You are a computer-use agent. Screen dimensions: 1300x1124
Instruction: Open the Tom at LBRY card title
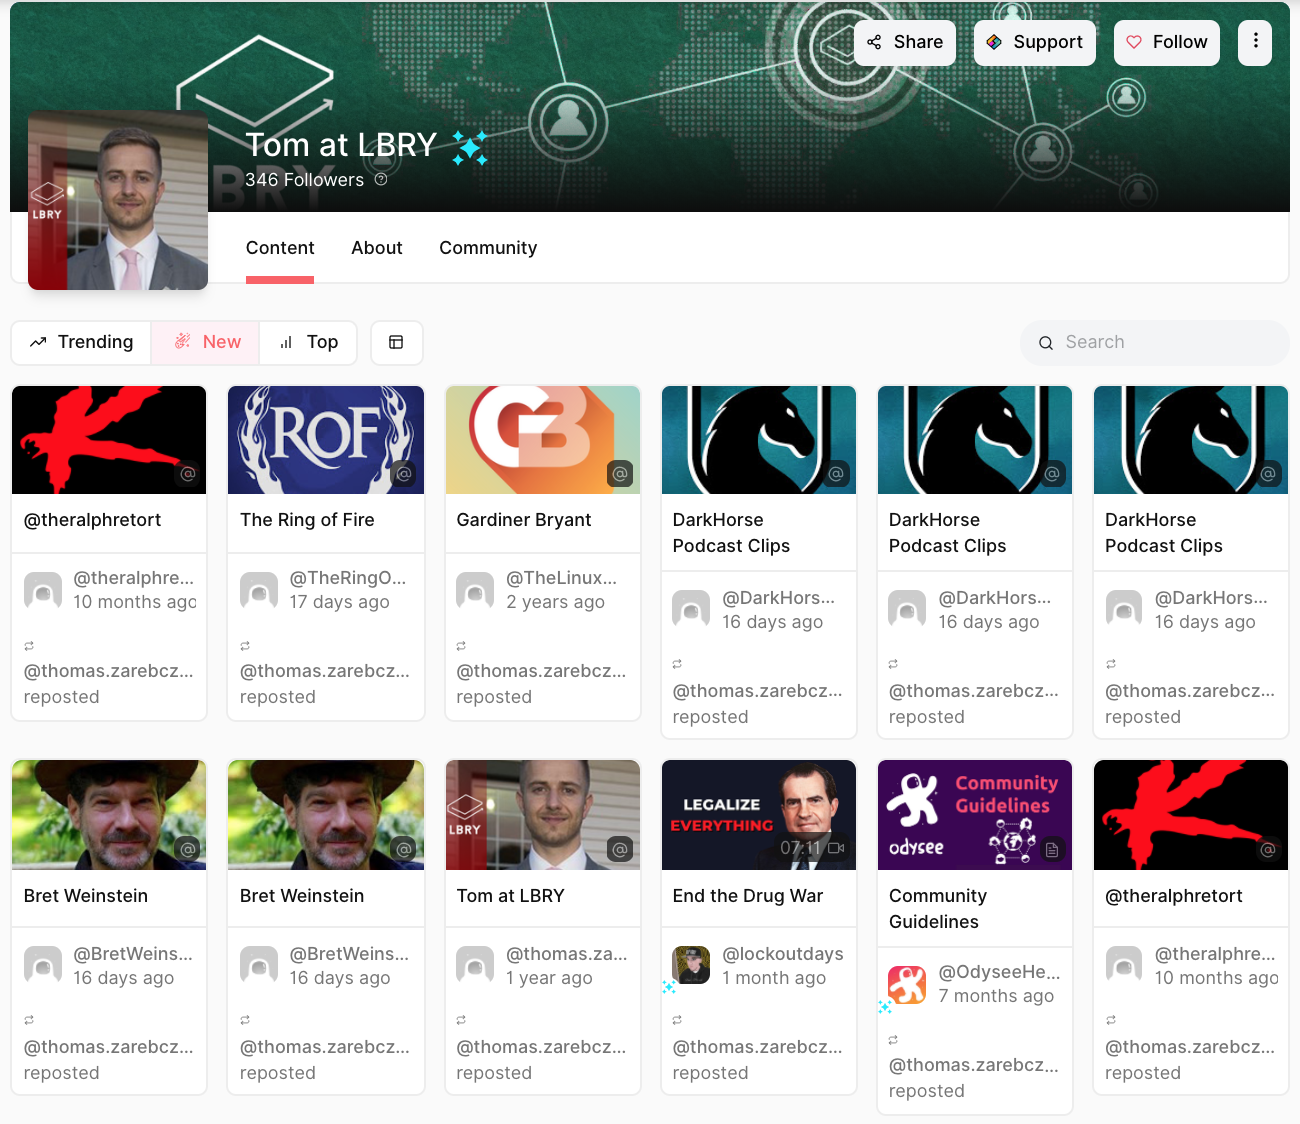510,896
